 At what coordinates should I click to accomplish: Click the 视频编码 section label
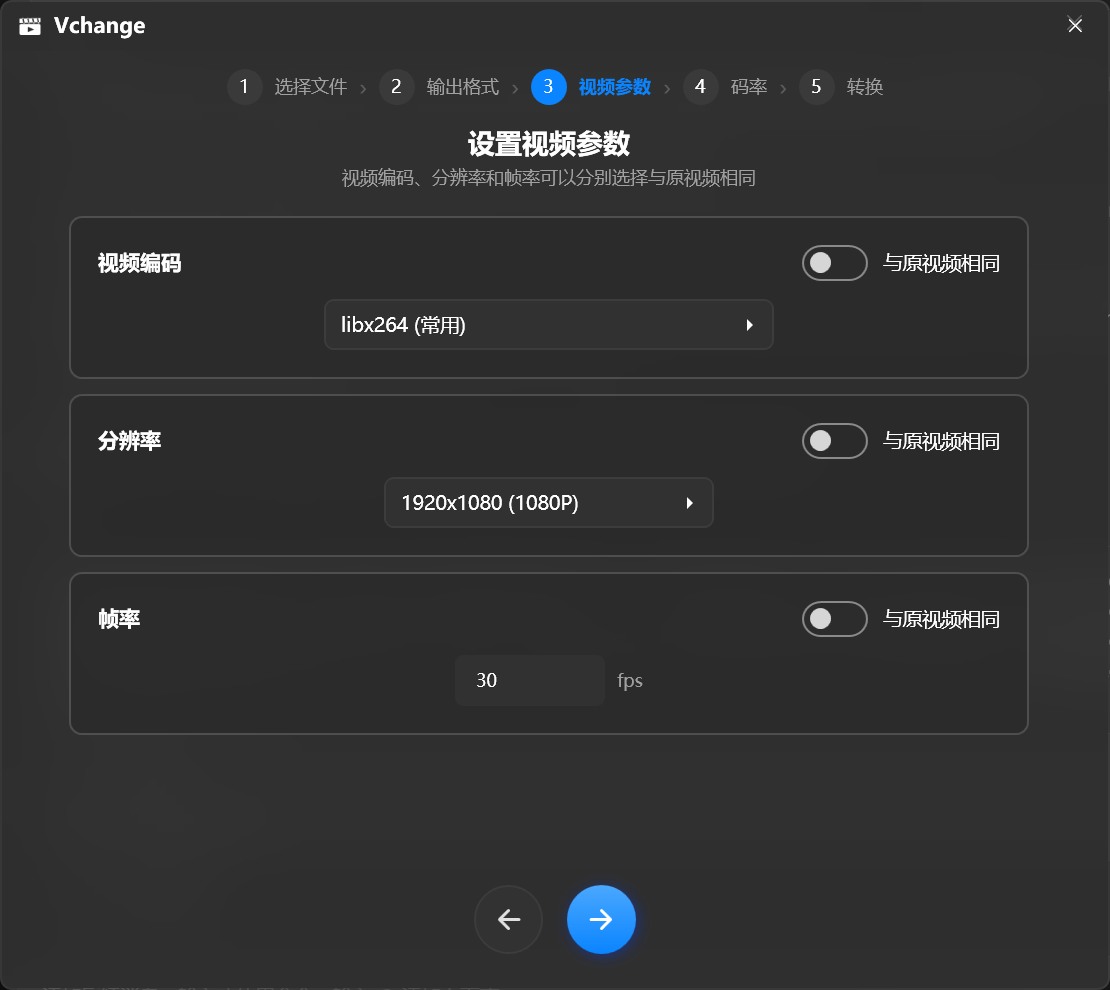coord(139,263)
